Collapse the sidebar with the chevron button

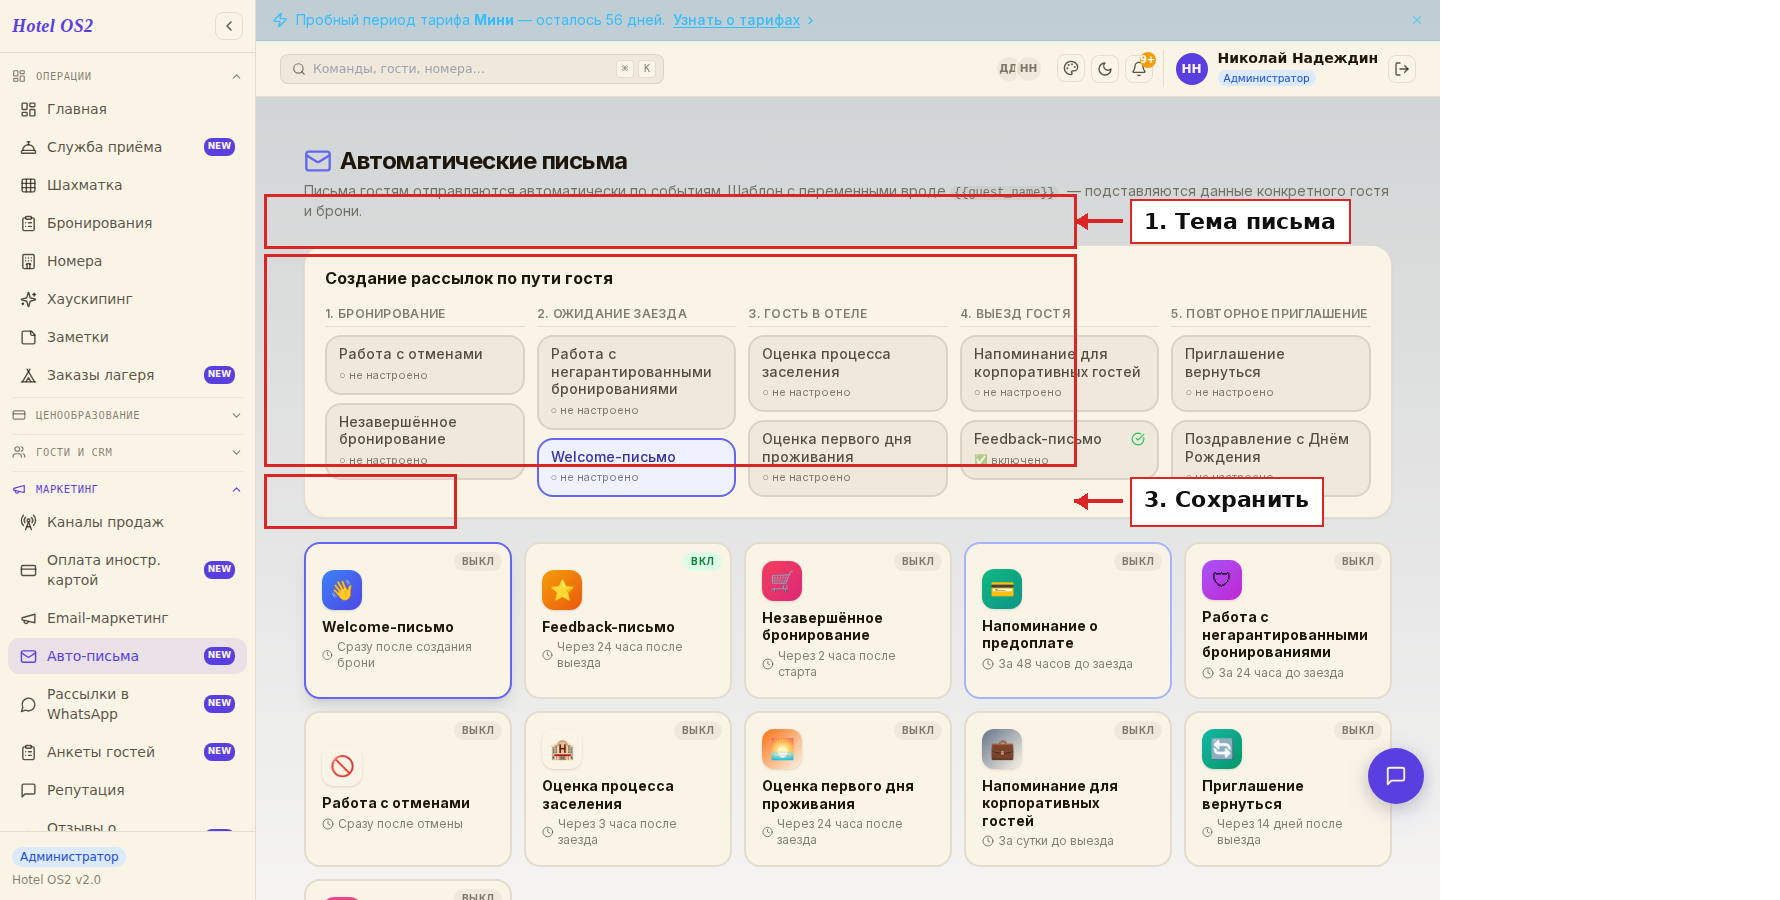click(229, 26)
